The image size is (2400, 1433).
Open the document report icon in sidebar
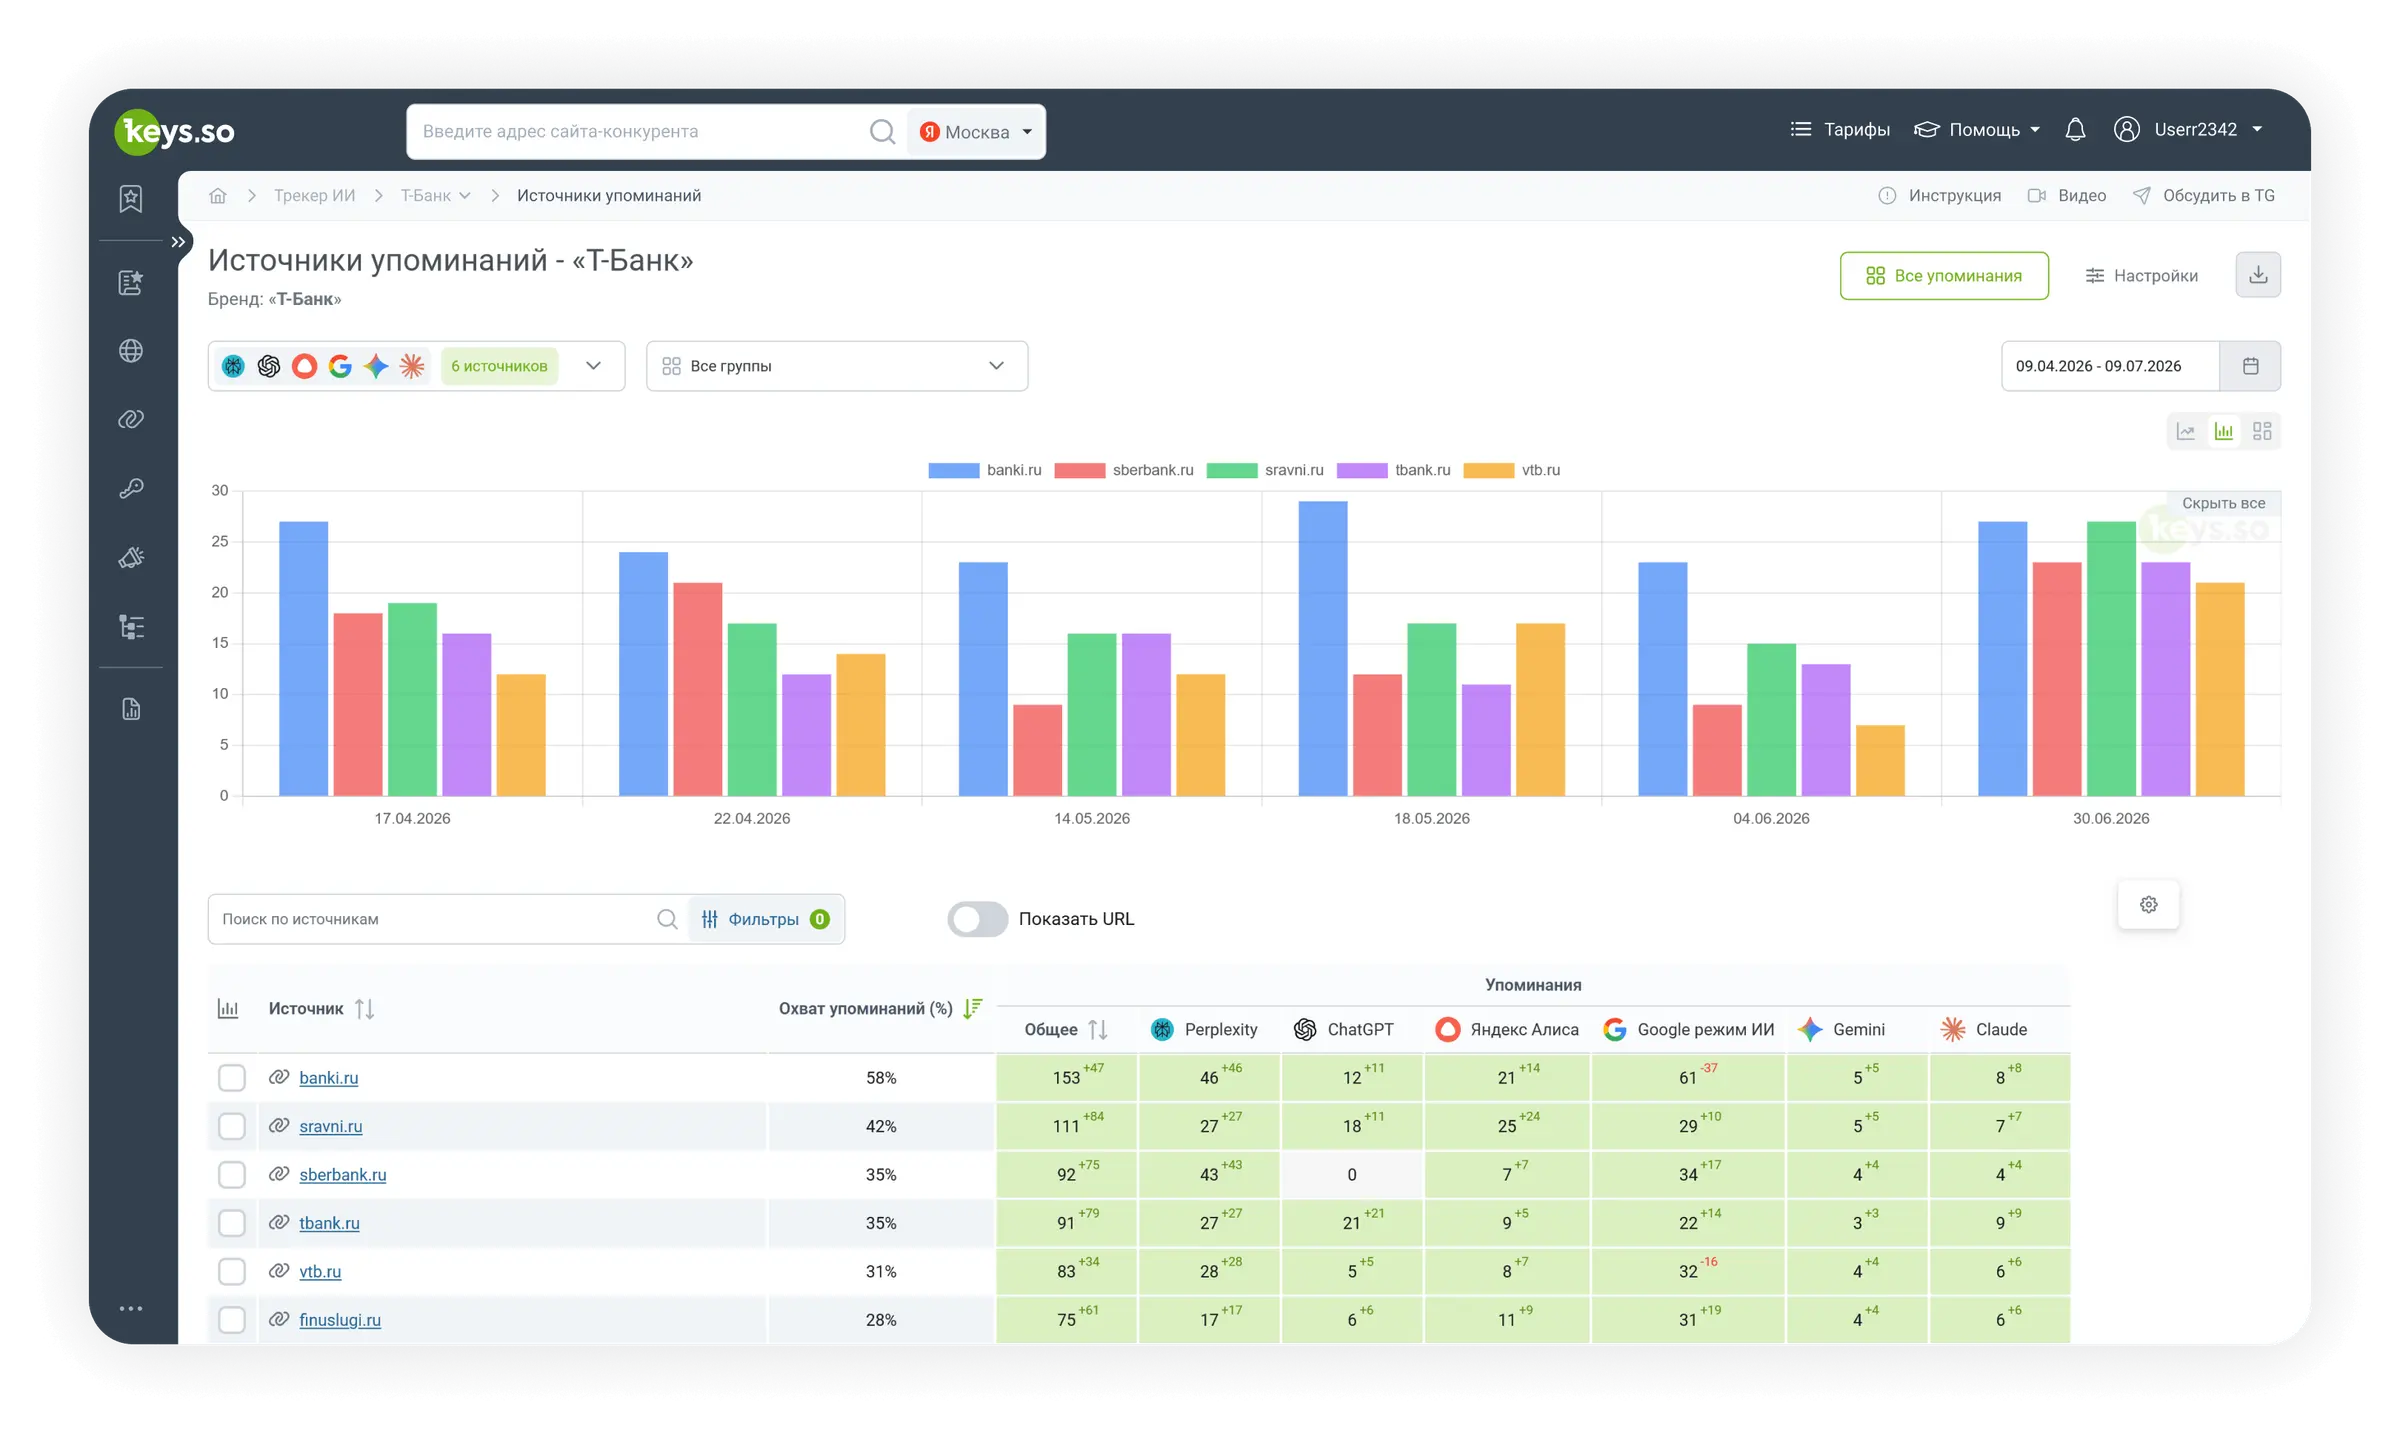[x=131, y=710]
